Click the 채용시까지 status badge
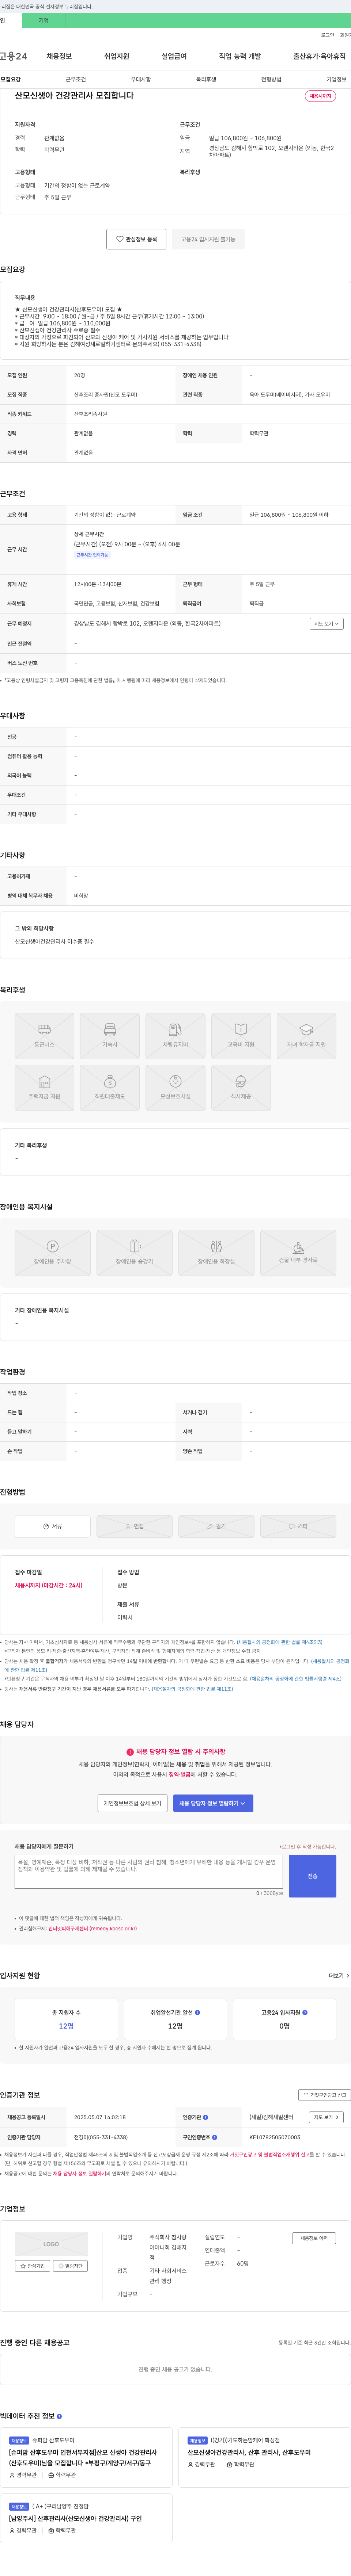The width and height of the screenshot is (351, 2576). pos(320,96)
